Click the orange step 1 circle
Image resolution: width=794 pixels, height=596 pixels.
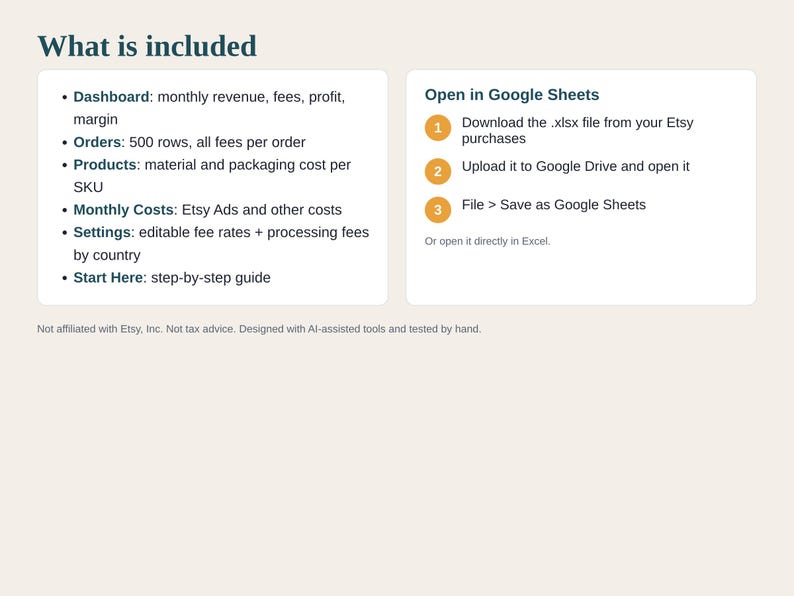click(x=438, y=128)
